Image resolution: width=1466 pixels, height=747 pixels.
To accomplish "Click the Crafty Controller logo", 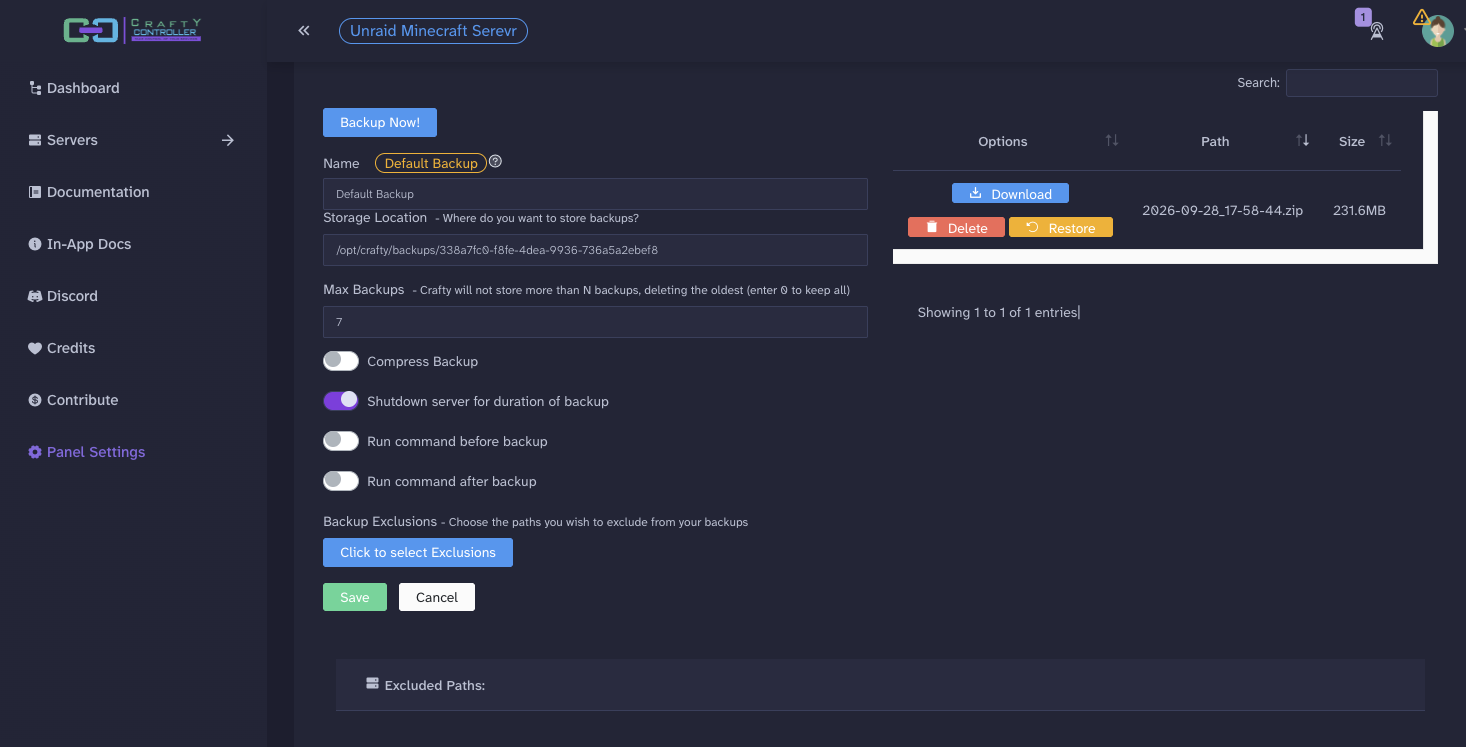I will pyautogui.click(x=133, y=30).
